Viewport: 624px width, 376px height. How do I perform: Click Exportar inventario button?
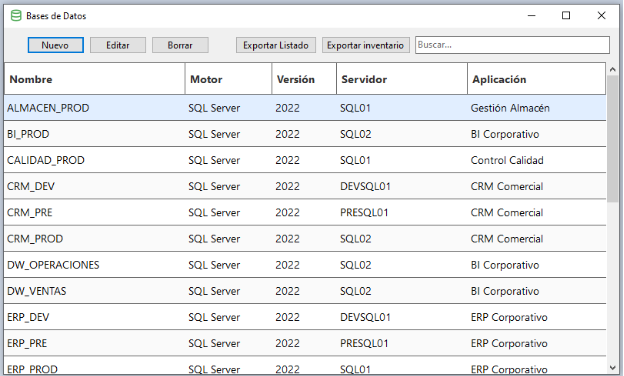tap(366, 45)
